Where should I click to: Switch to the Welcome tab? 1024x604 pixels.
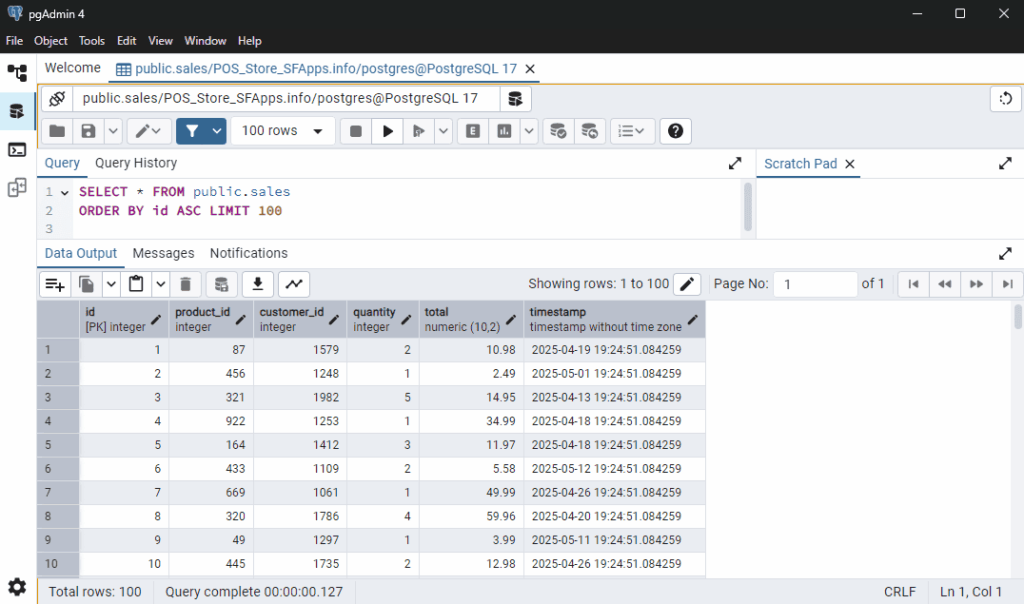click(72, 68)
